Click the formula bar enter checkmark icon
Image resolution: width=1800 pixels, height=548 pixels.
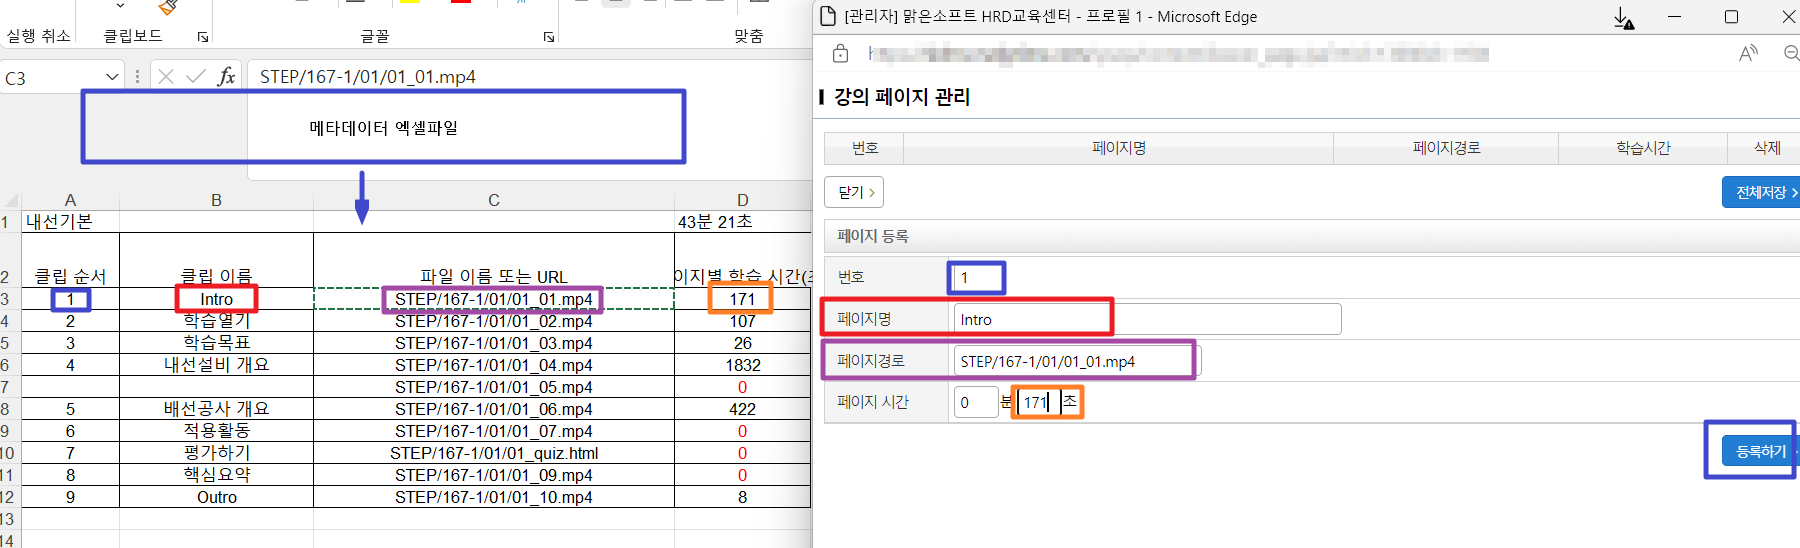(196, 77)
